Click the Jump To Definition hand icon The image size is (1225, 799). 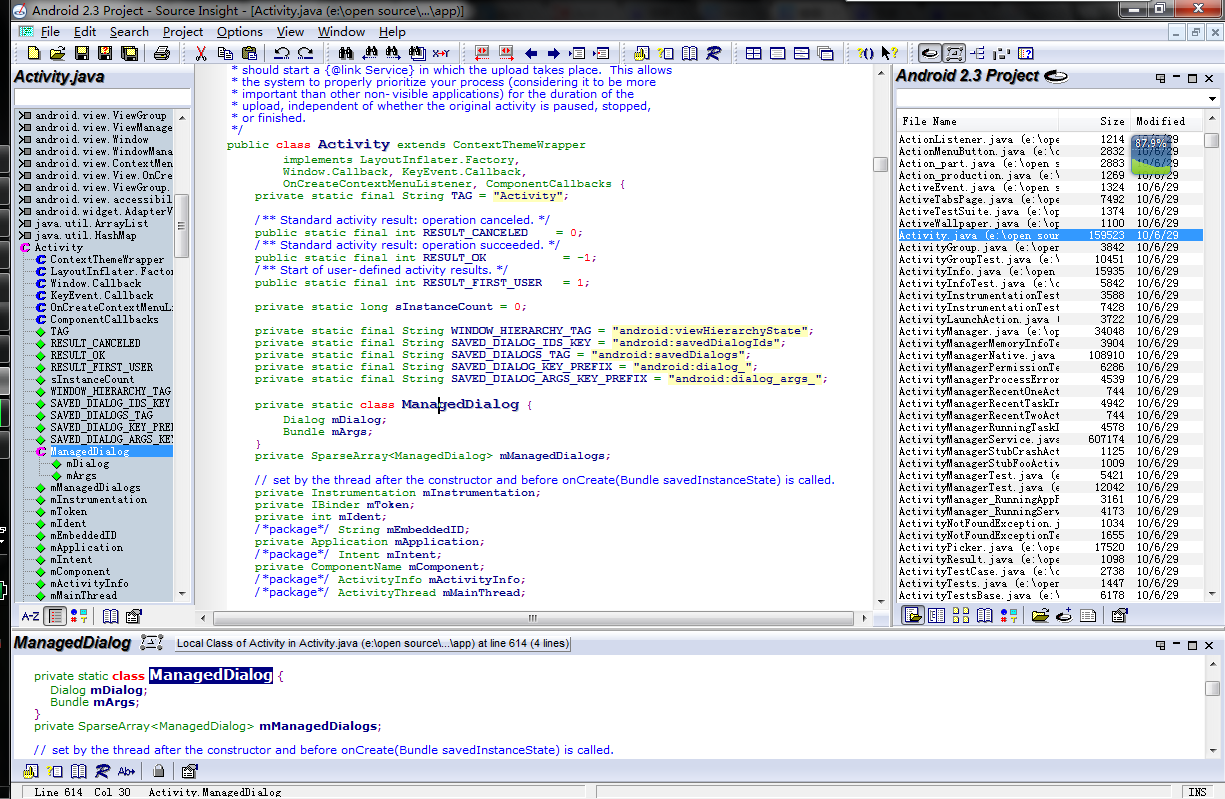(640, 53)
